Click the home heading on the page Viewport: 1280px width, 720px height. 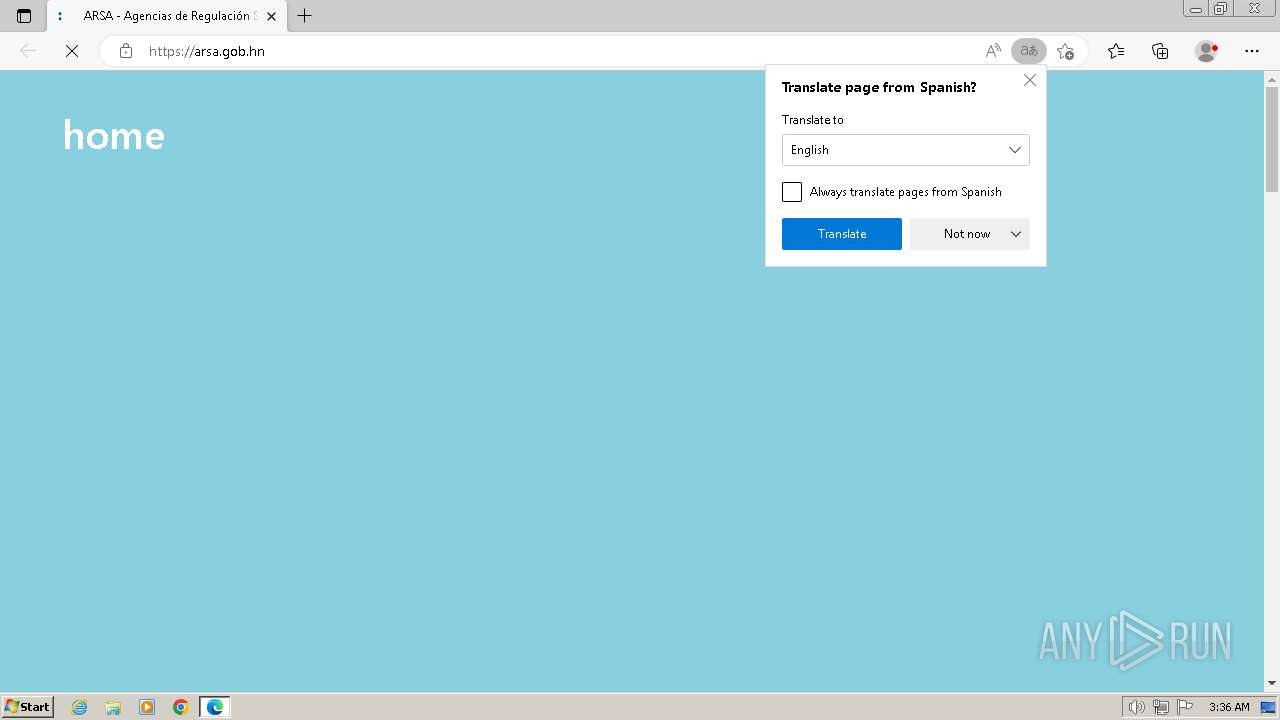(114, 135)
